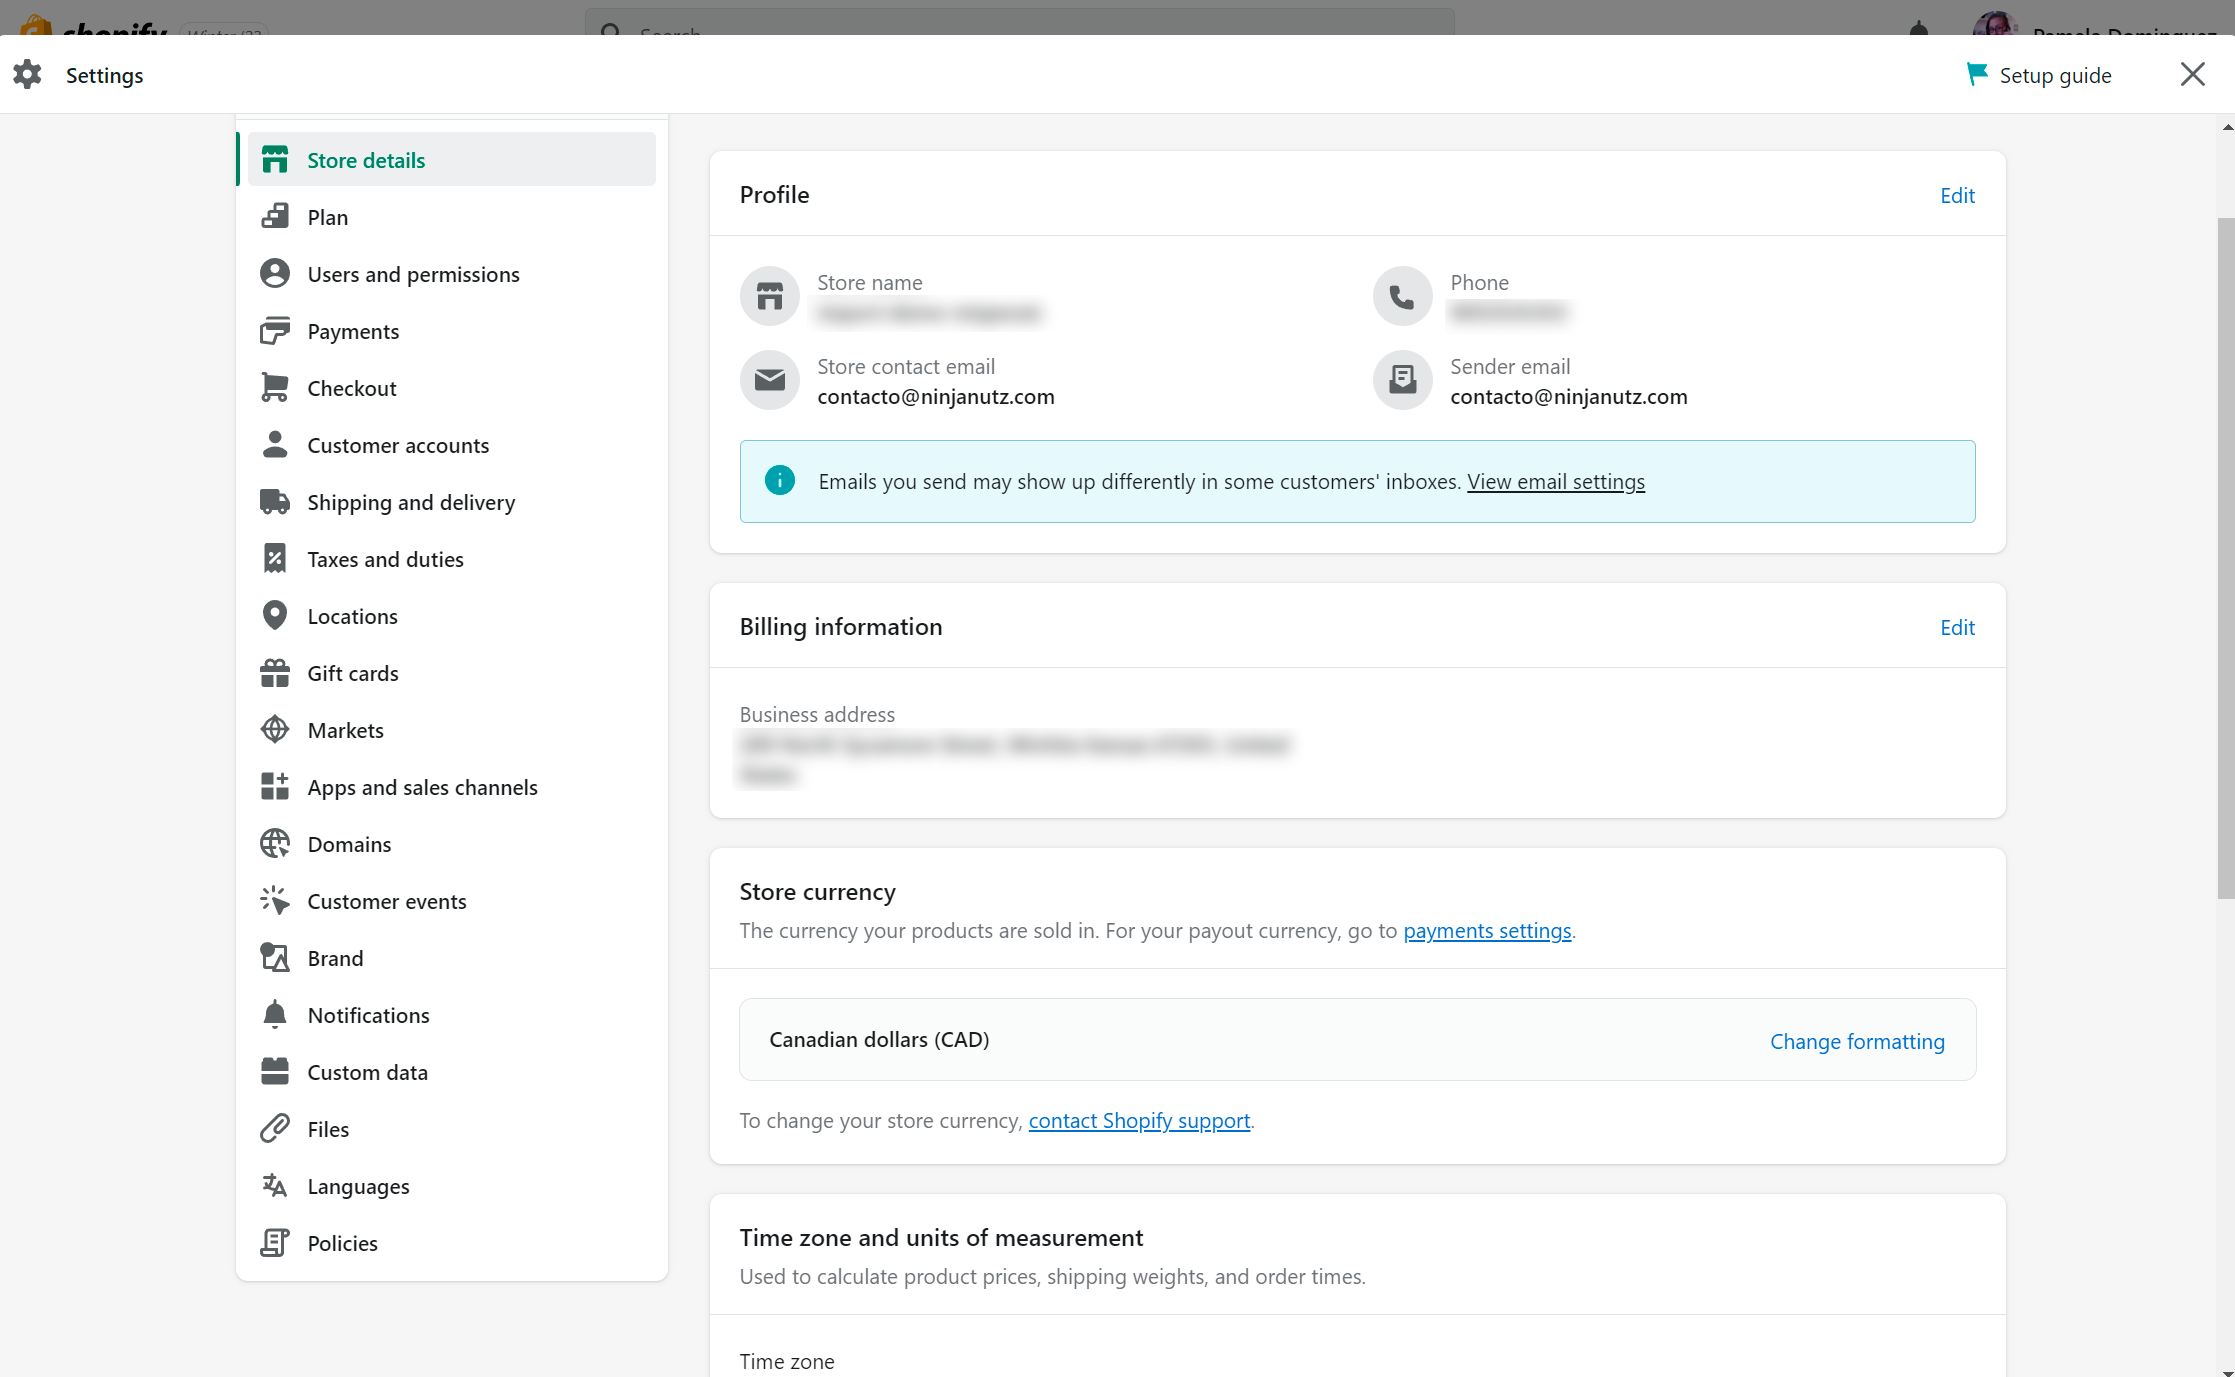Click the Taxes and duties sidebar icon
The image size is (2235, 1377).
pyautogui.click(x=276, y=558)
